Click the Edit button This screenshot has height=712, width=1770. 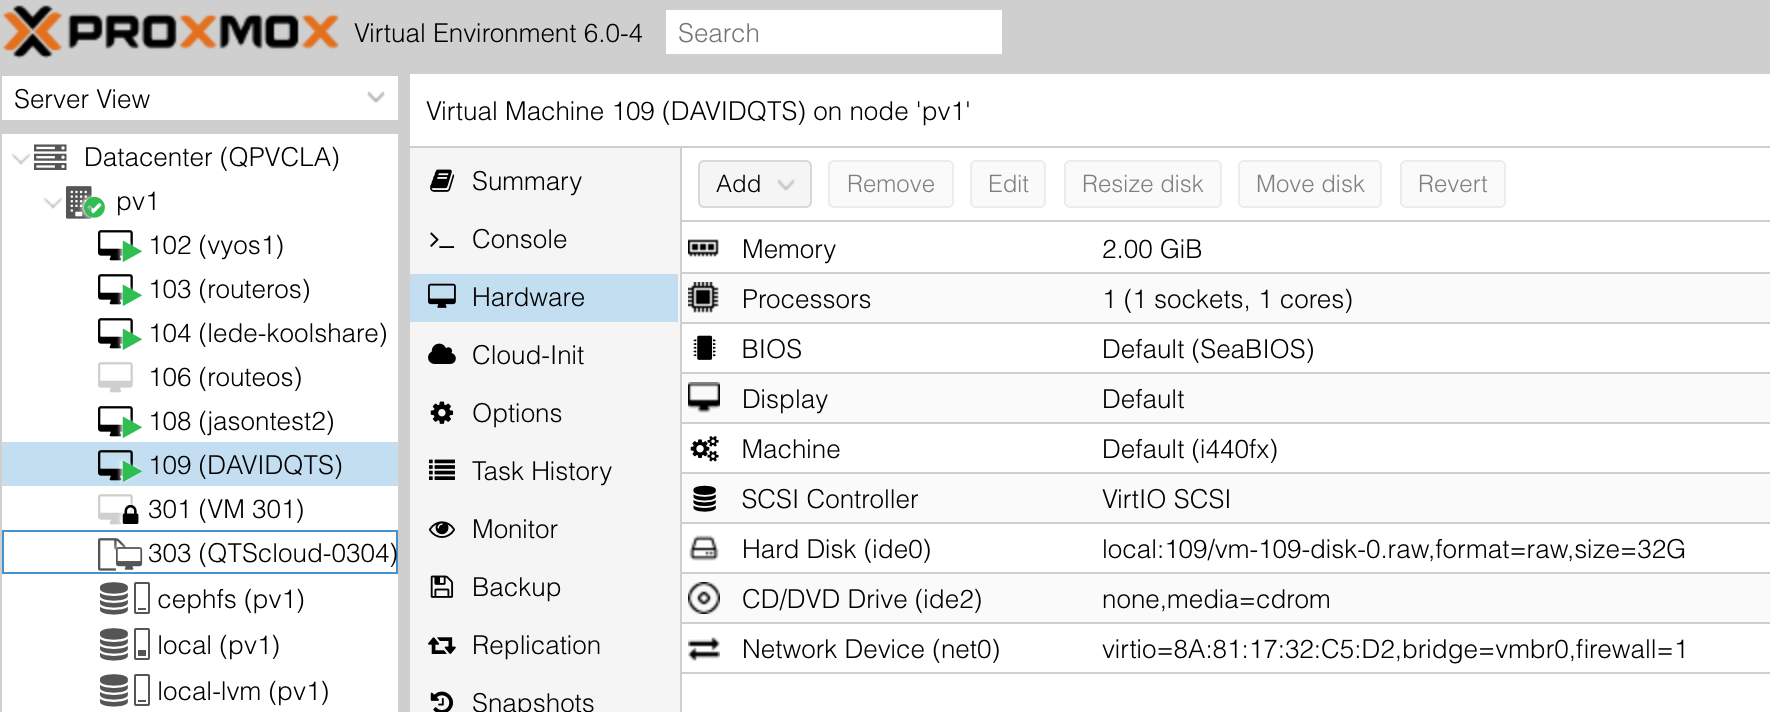tap(1008, 184)
